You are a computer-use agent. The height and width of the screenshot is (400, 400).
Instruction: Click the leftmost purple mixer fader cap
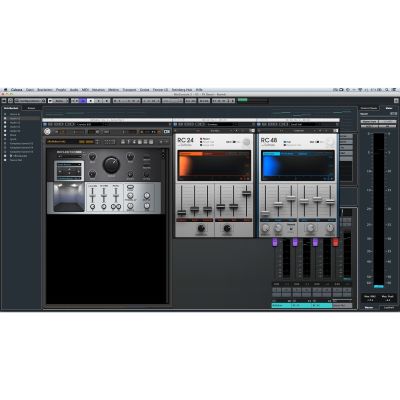pos(275,242)
